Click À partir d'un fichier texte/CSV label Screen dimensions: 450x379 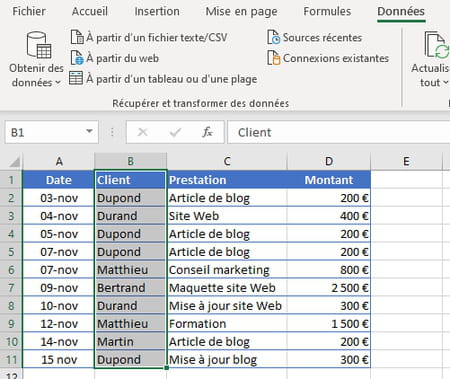coord(157,37)
